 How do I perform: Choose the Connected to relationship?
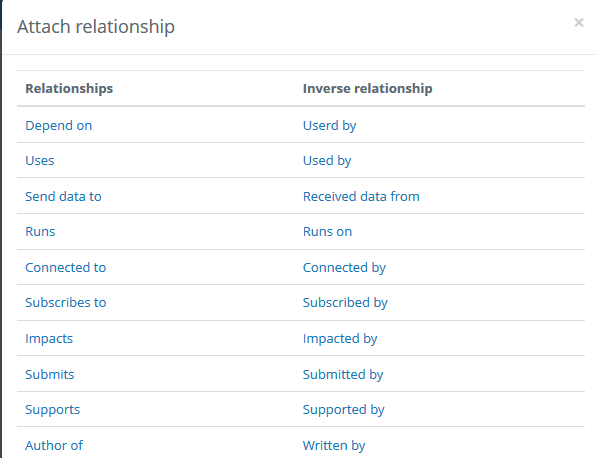66,268
